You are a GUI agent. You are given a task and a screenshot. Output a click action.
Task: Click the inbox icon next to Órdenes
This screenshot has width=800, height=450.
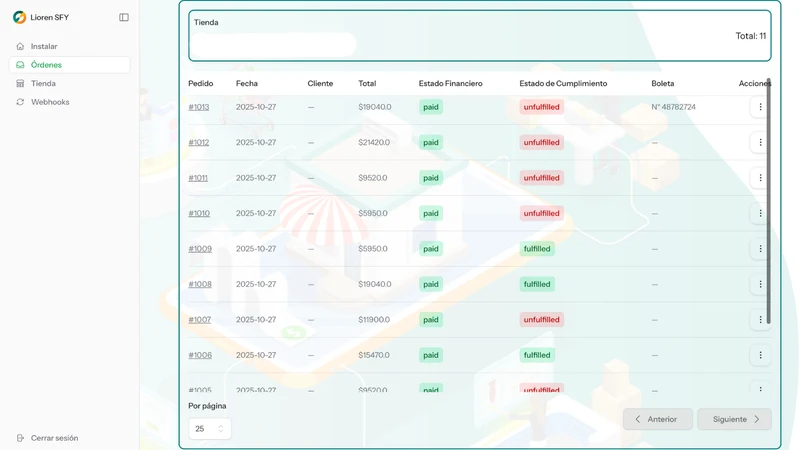click(20, 65)
